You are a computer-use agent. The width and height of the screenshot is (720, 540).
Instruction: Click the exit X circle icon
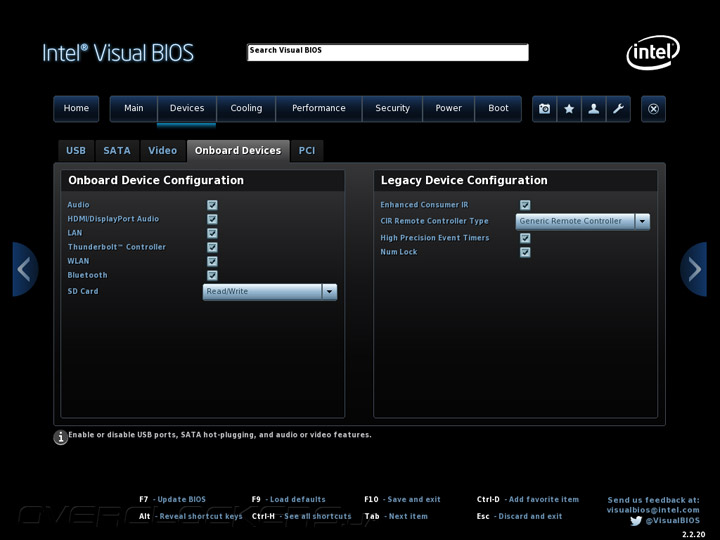point(653,109)
